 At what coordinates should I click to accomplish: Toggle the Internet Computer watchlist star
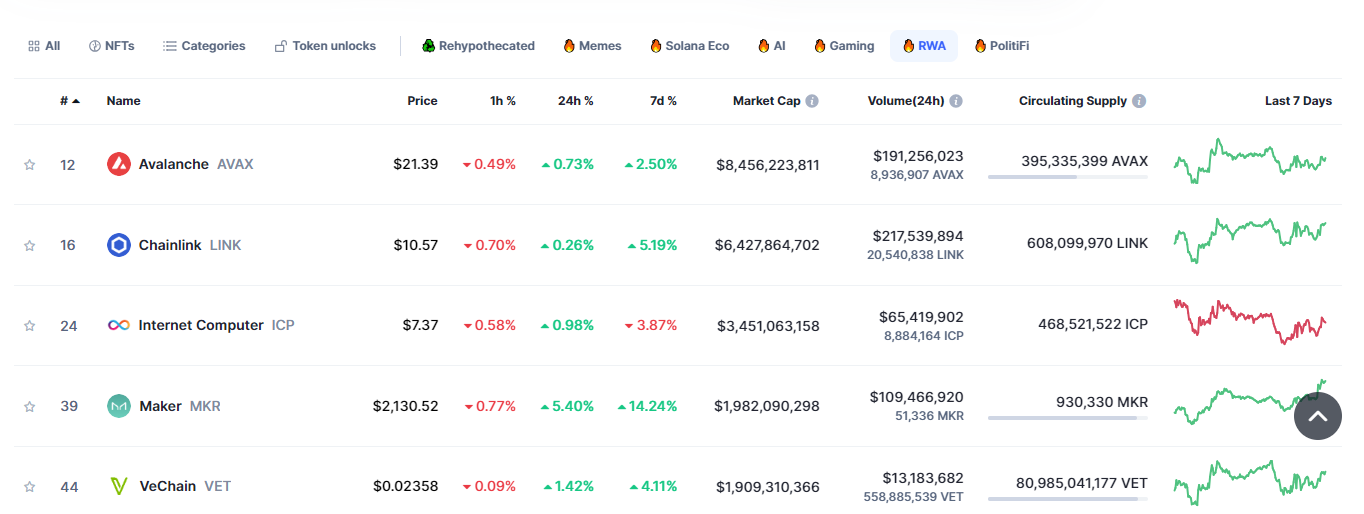[x=30, y=326]
